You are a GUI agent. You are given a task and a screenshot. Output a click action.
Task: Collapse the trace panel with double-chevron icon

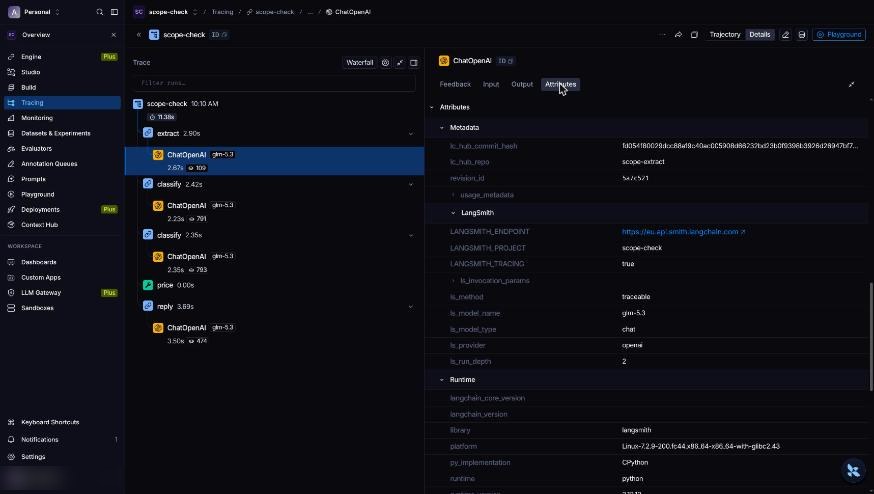coord(139,35)
